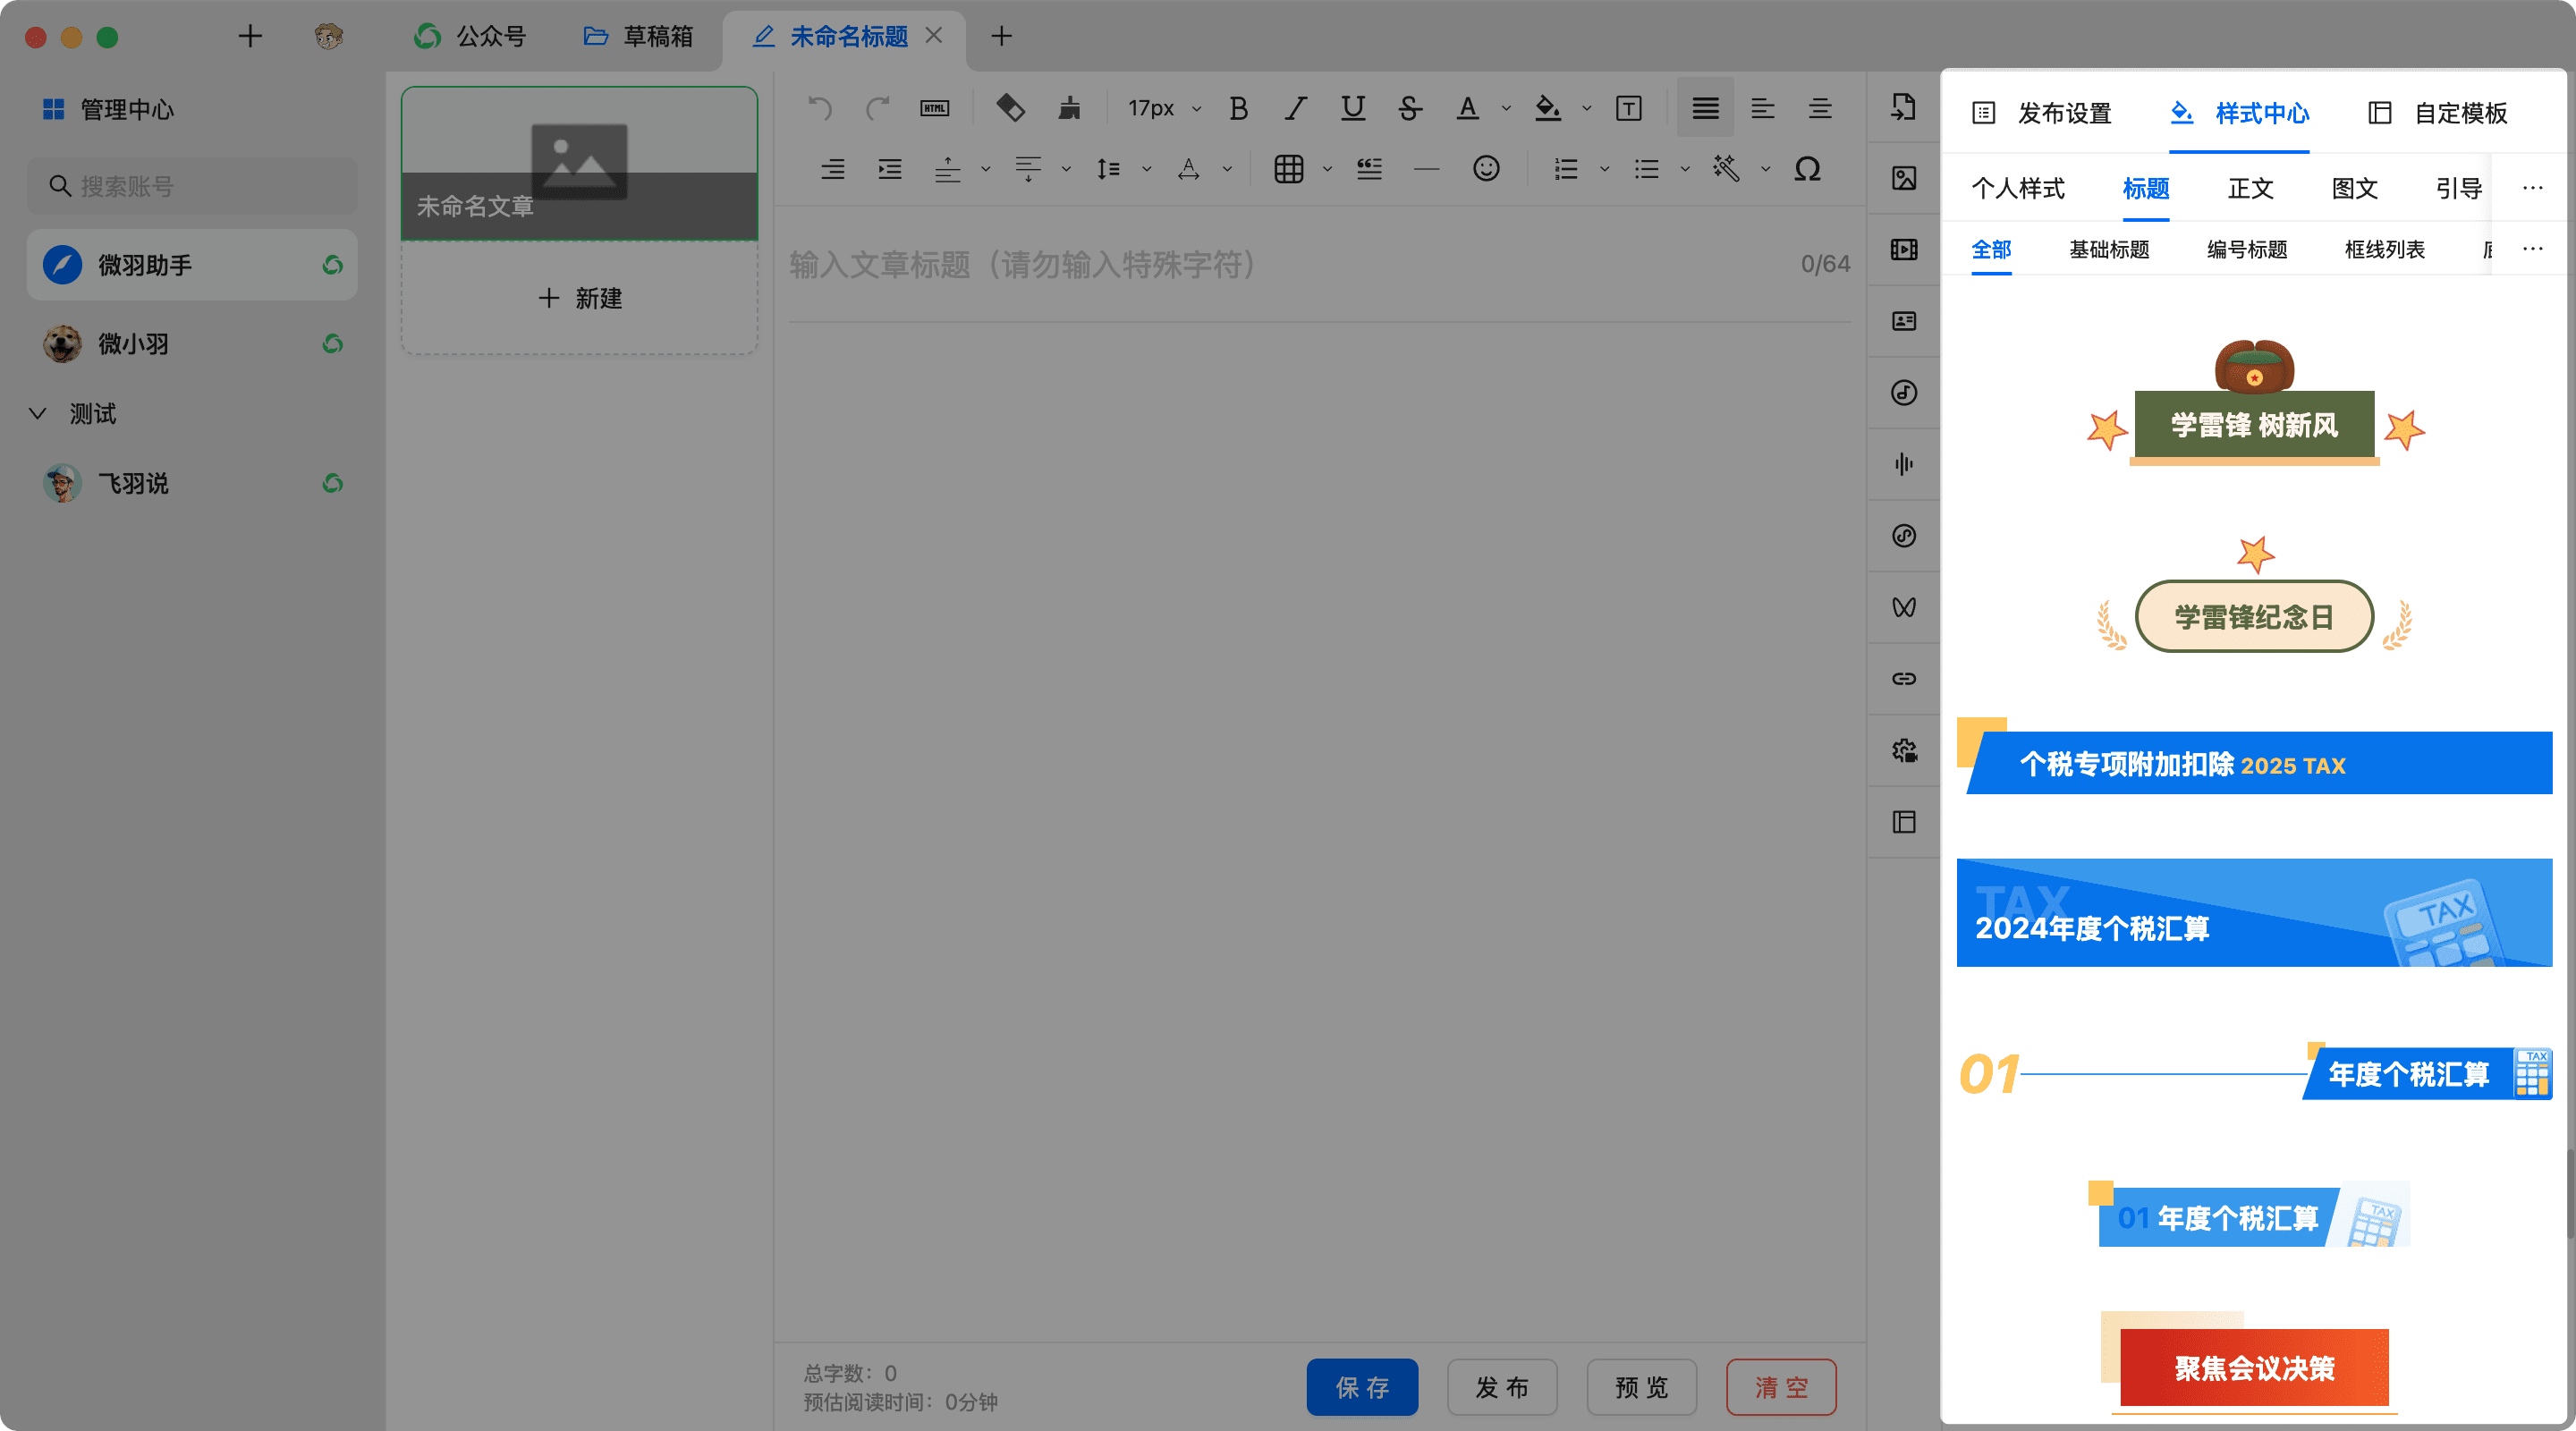The height and width of the screenshot is (1431, 2576).
Task: Click the background fill color bucket
Action: point(1547,108)
